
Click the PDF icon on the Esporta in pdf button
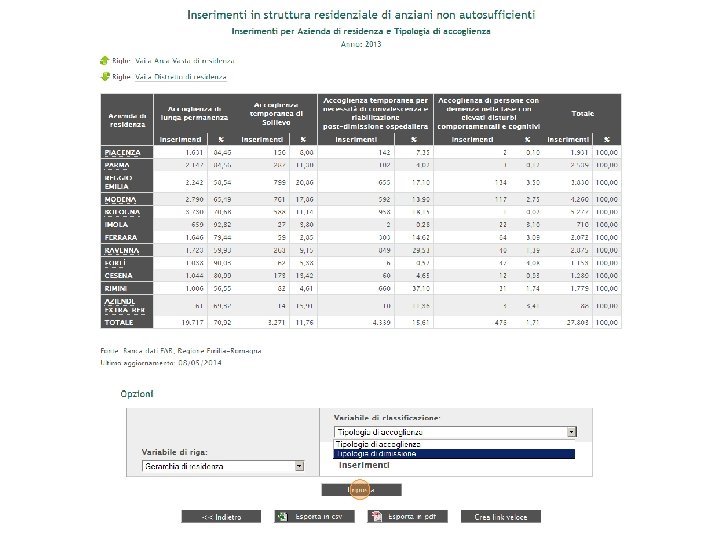(x=377, y=517)
